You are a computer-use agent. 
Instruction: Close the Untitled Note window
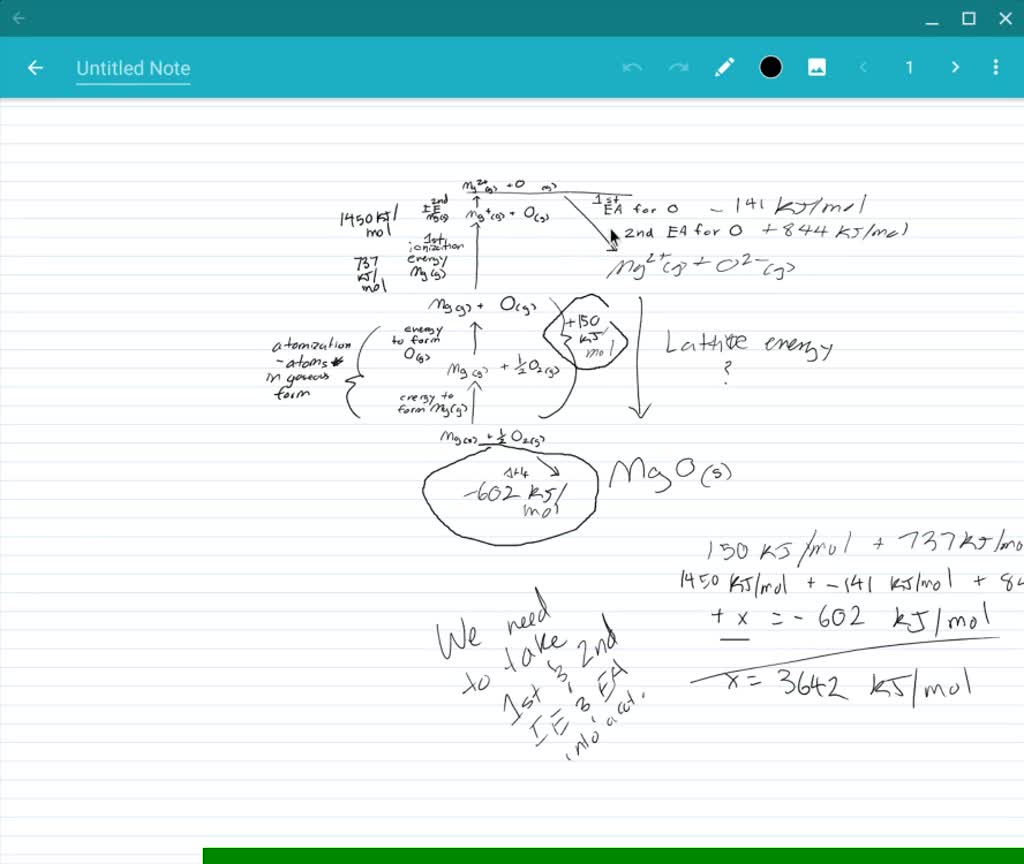tap(1005, 19)
